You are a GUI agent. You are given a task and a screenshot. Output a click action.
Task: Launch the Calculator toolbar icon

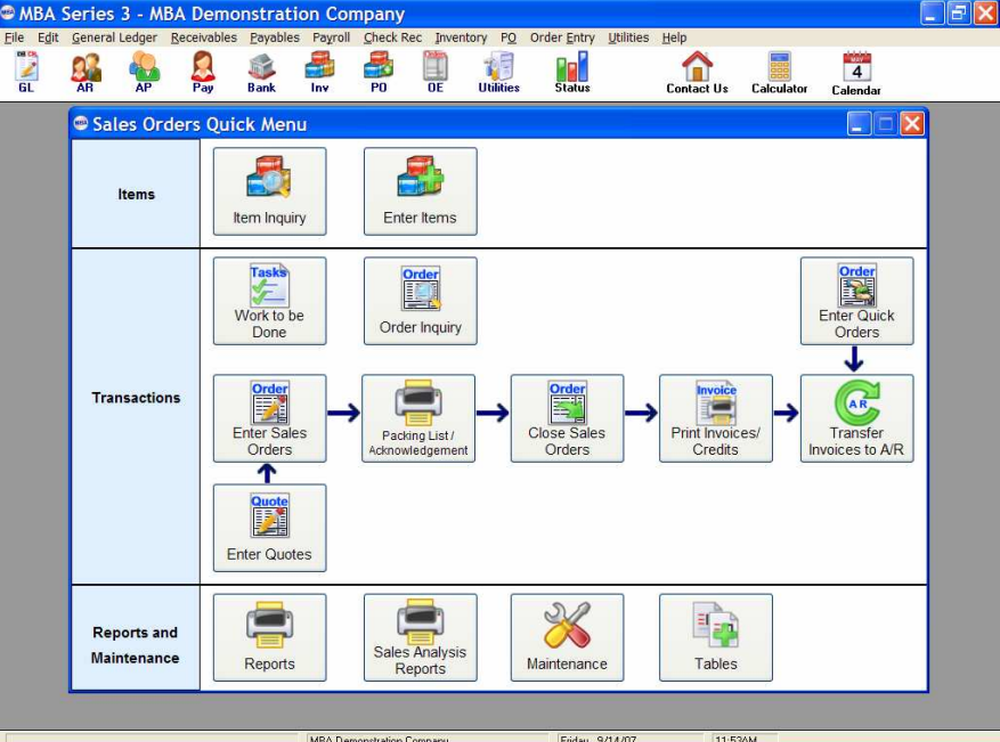click(x=779, y=73)
